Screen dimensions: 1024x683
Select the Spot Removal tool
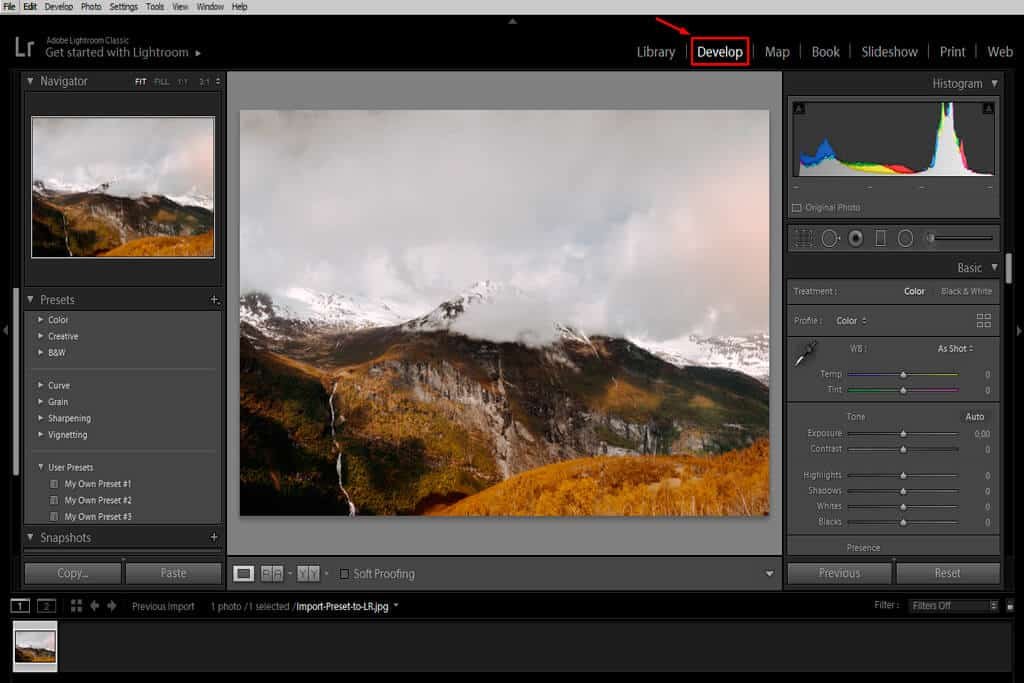tap(830, 238)
